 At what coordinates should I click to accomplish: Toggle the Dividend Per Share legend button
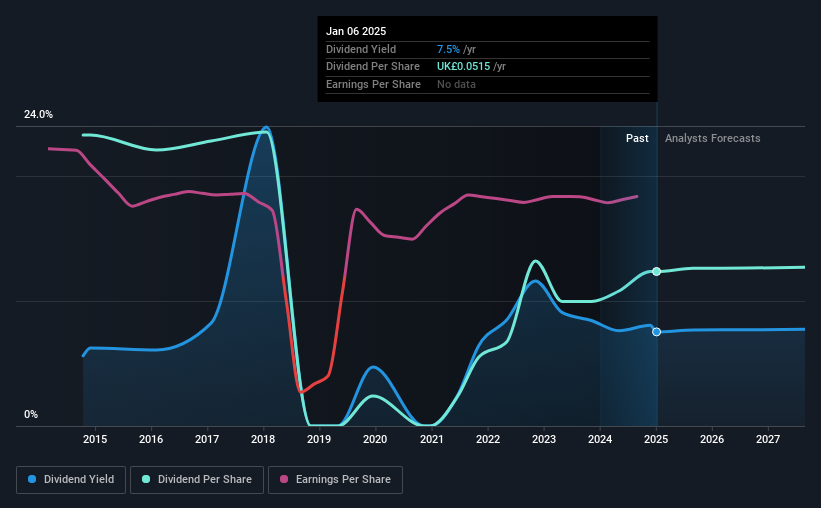[x=197, y=480]
